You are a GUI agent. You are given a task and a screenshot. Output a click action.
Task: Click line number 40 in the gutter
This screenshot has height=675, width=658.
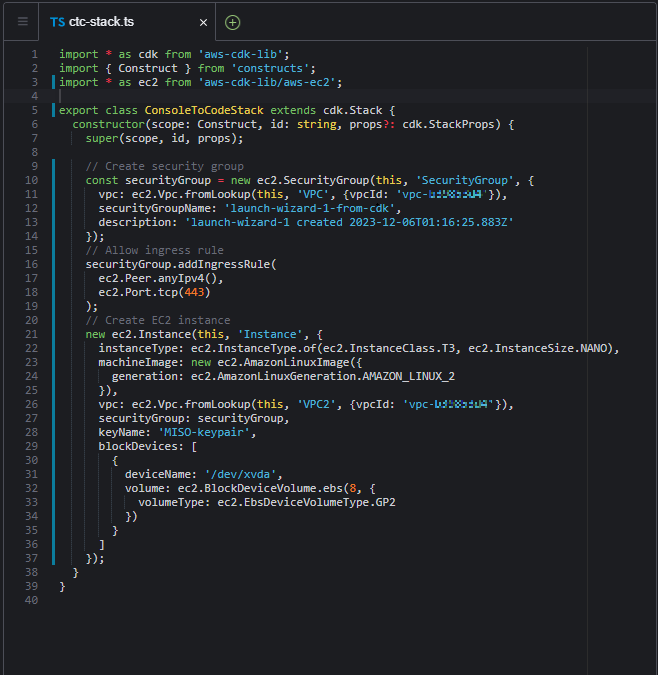tap(32, 600)
